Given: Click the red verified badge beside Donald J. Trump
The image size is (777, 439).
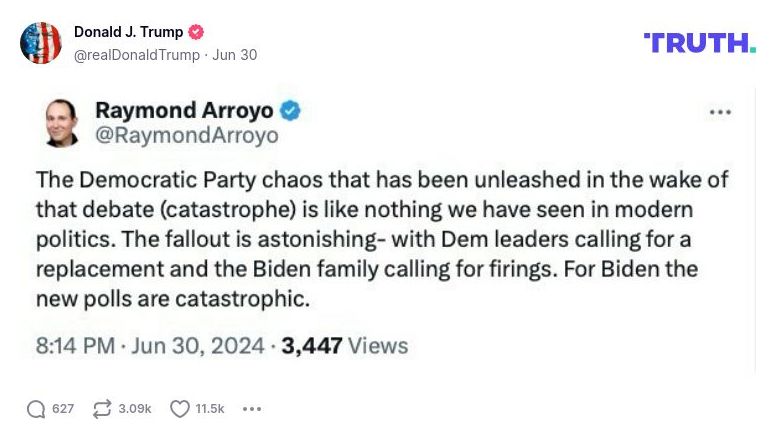Looking at the screenshot, I should pos(197,32).
